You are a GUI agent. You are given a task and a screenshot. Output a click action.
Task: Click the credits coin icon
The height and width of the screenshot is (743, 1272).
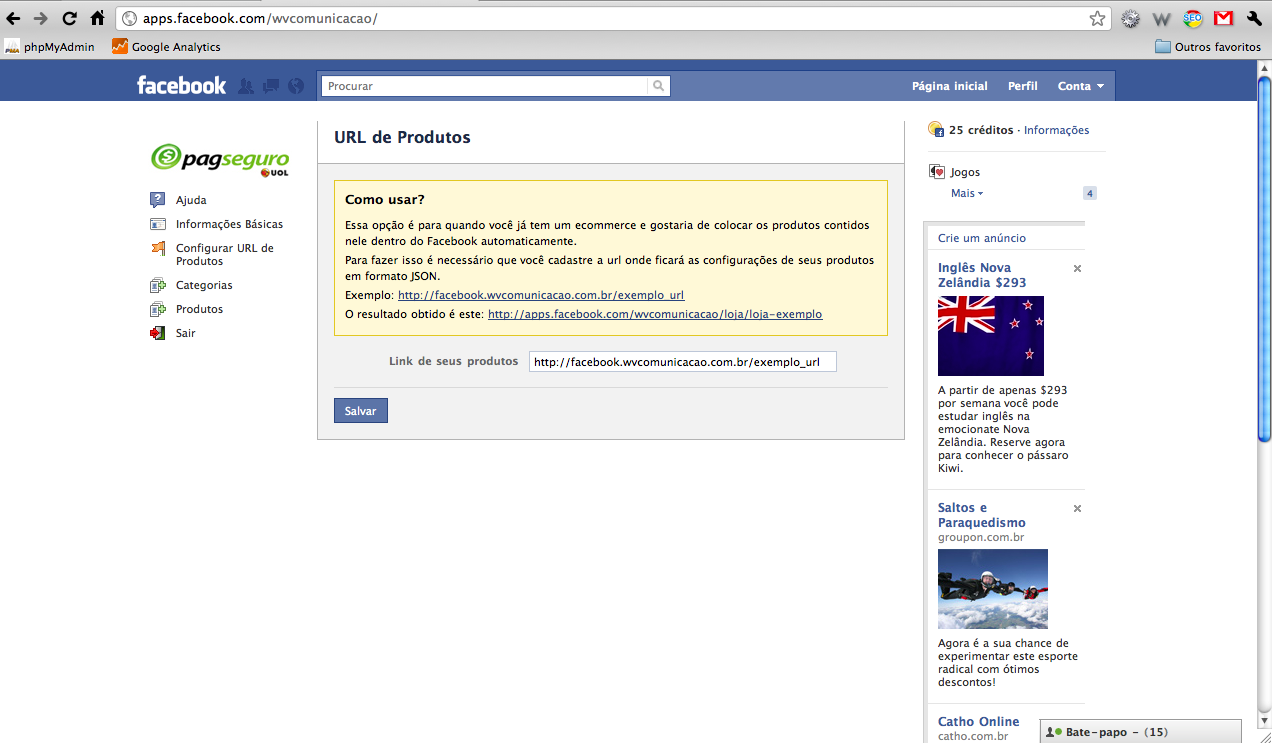[936, 129]
